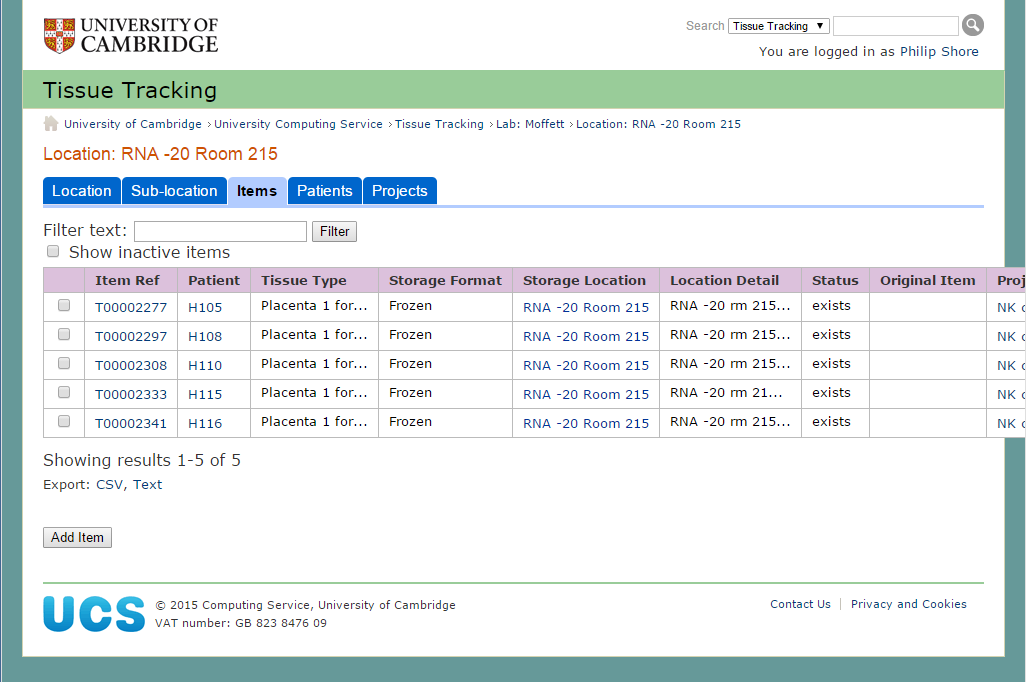Click the Add Item button
The width and height of the screenshot is (1026, 682).
77,537
